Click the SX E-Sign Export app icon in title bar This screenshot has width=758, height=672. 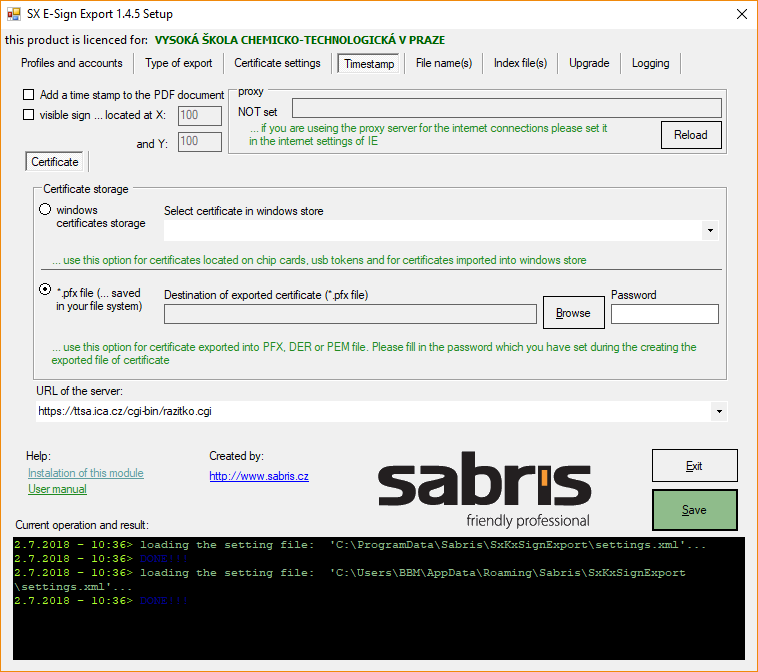pyautogui.click(x=14, y=14)
